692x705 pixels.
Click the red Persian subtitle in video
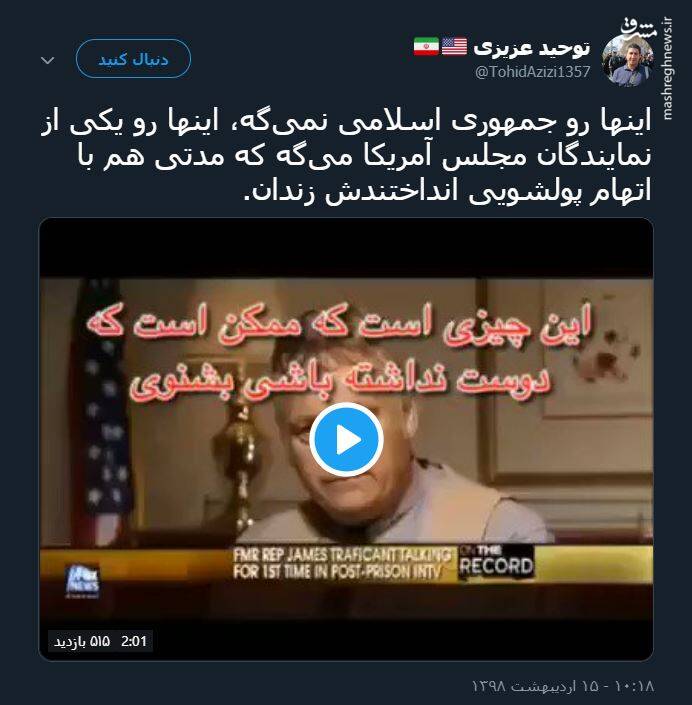pos(340,352)
